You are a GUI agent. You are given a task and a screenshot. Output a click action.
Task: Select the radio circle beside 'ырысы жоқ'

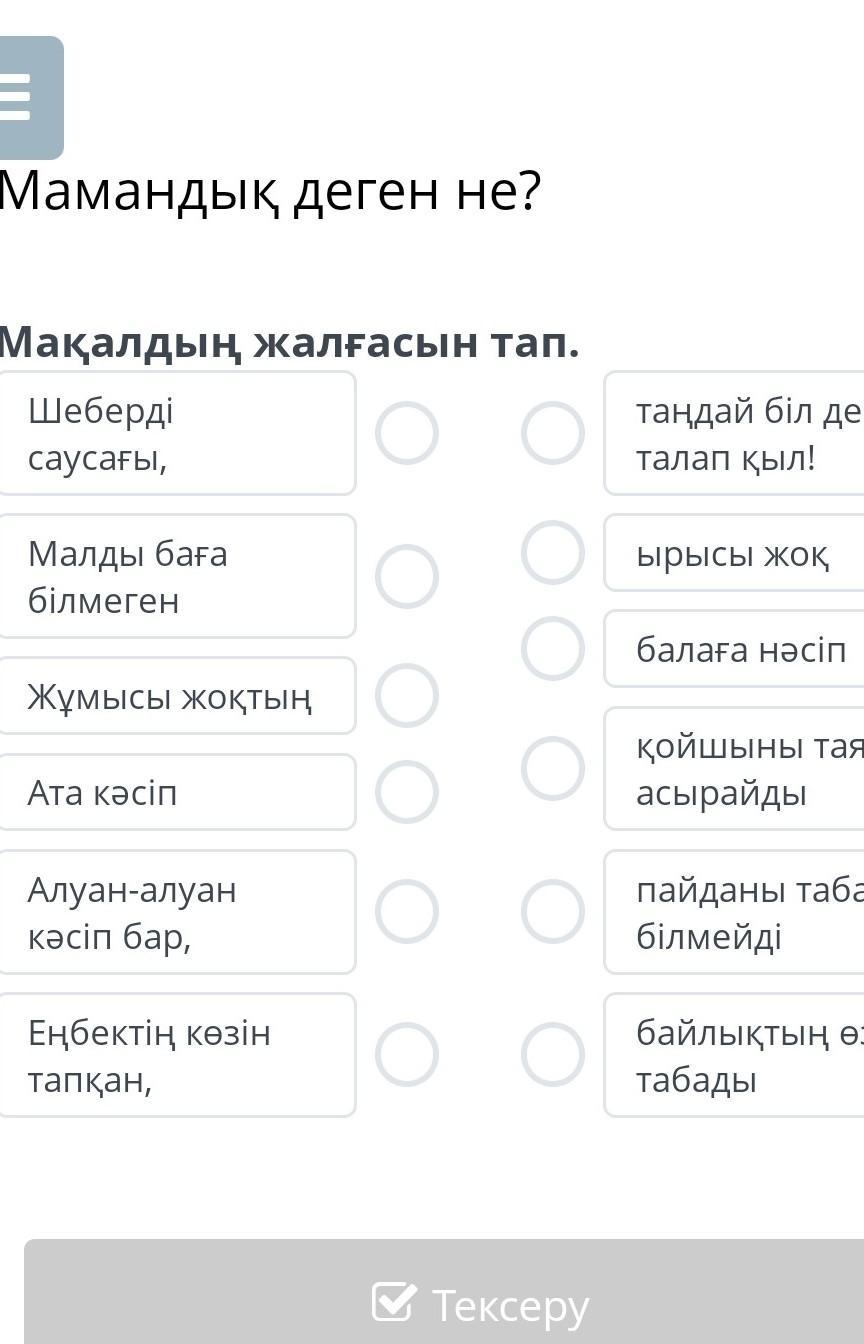553,552
